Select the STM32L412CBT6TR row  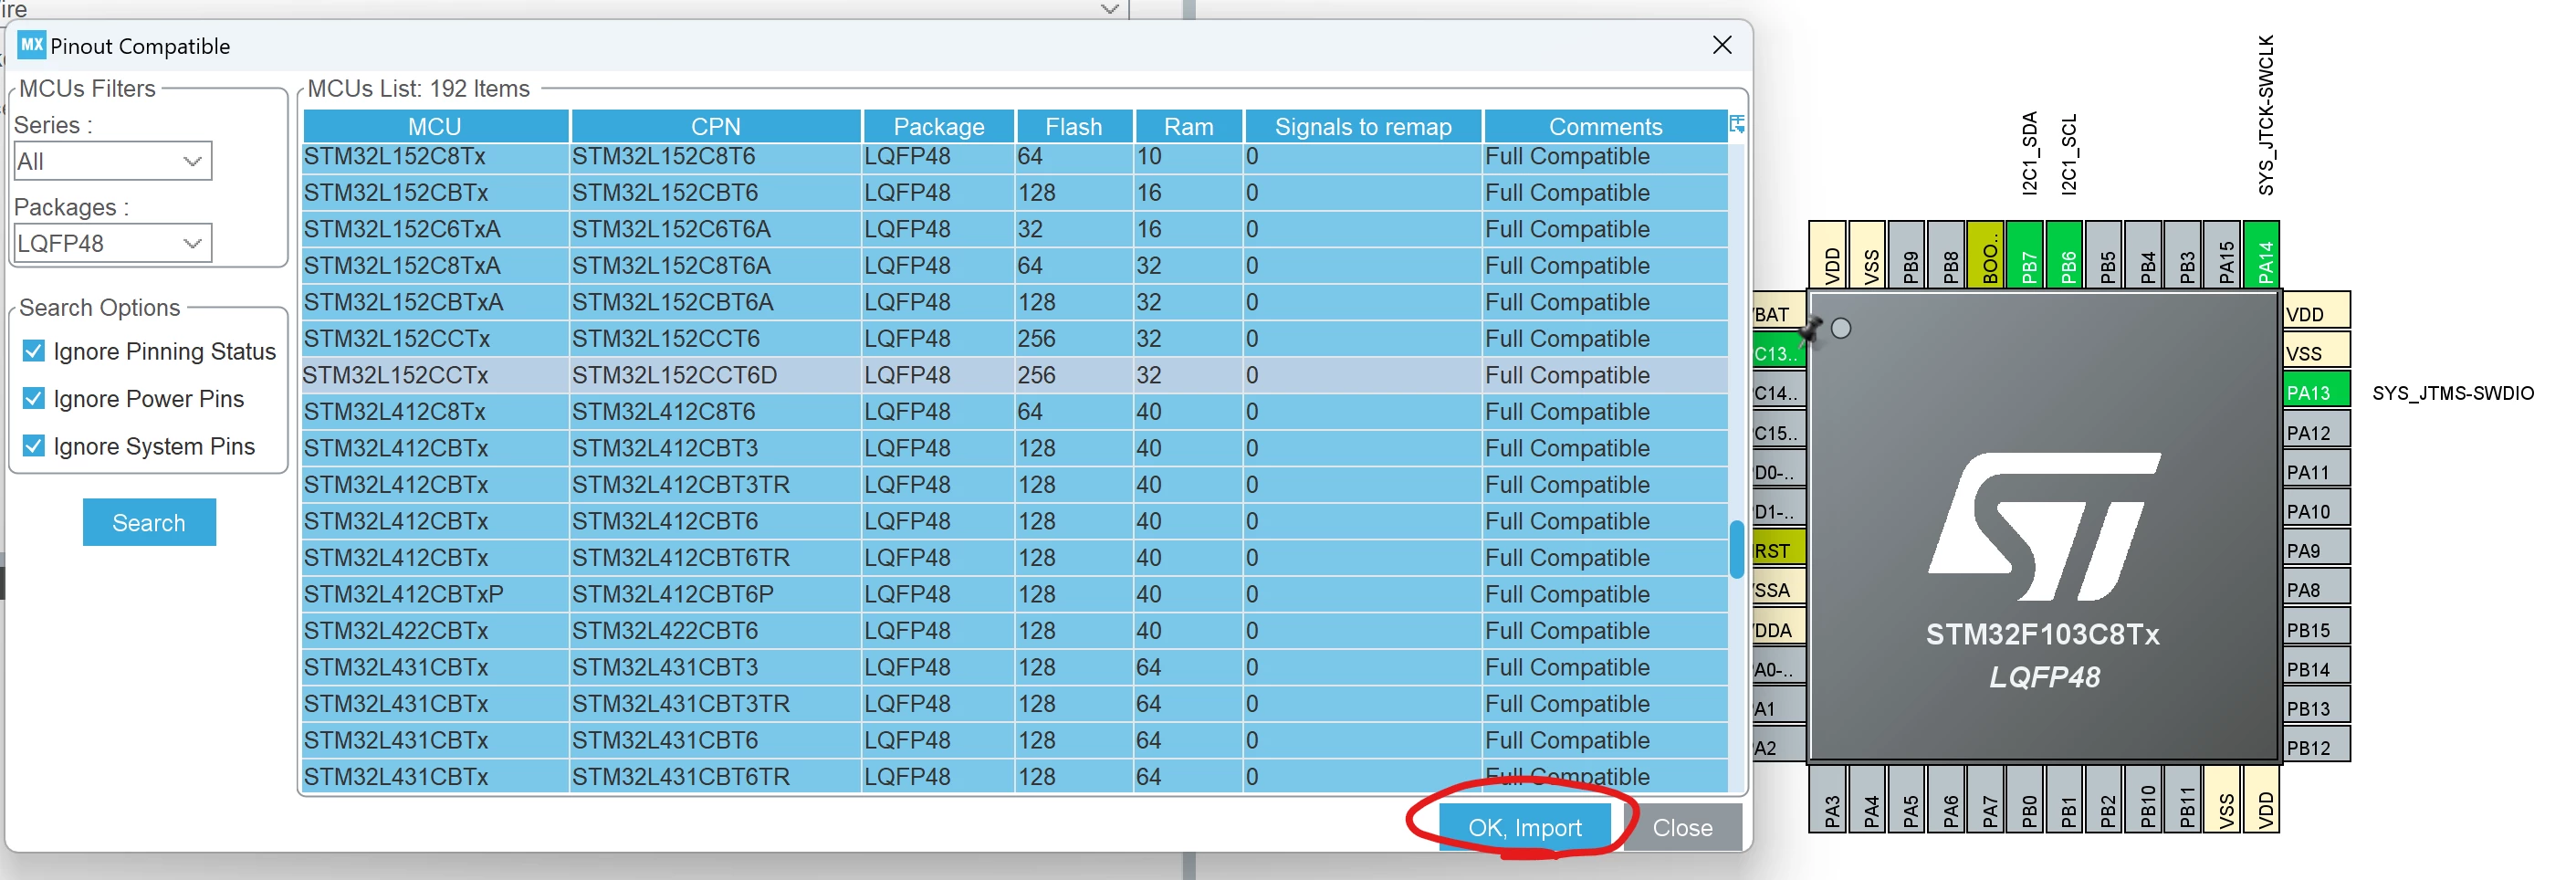[x=1015, y=558]
